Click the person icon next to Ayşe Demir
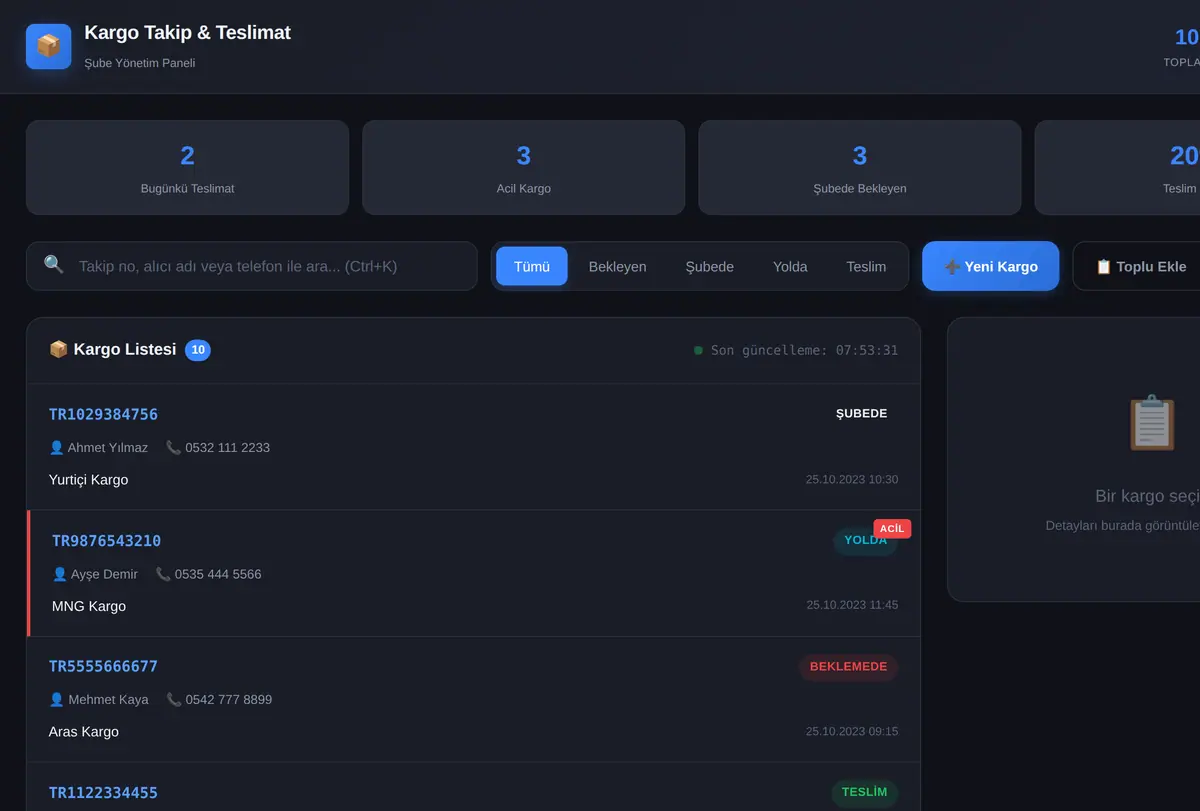 (60, 575)
